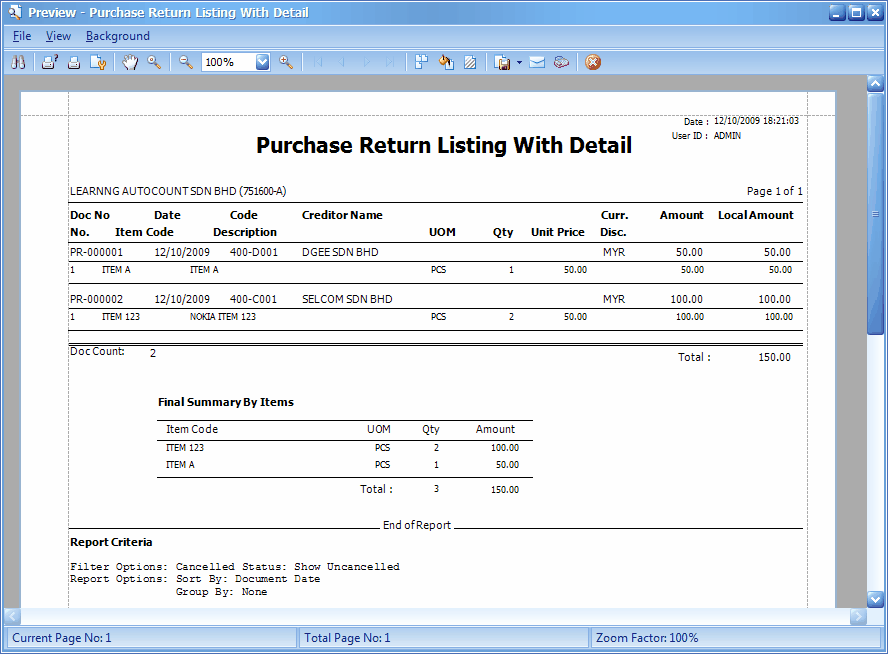Open the View menu
Image resolution: width=888 pixels, height=654 pixels.
coord(58,36)
